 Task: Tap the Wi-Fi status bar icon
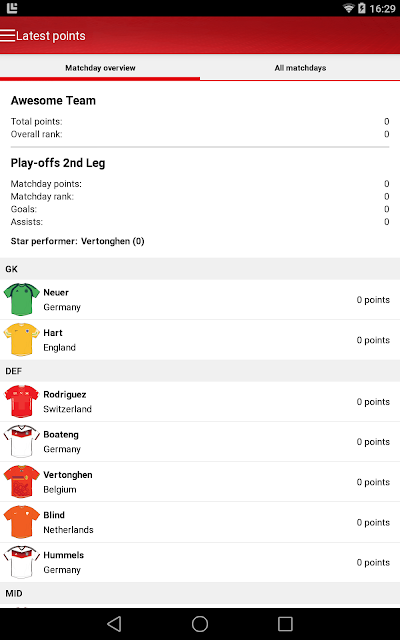tap(348, 8)
